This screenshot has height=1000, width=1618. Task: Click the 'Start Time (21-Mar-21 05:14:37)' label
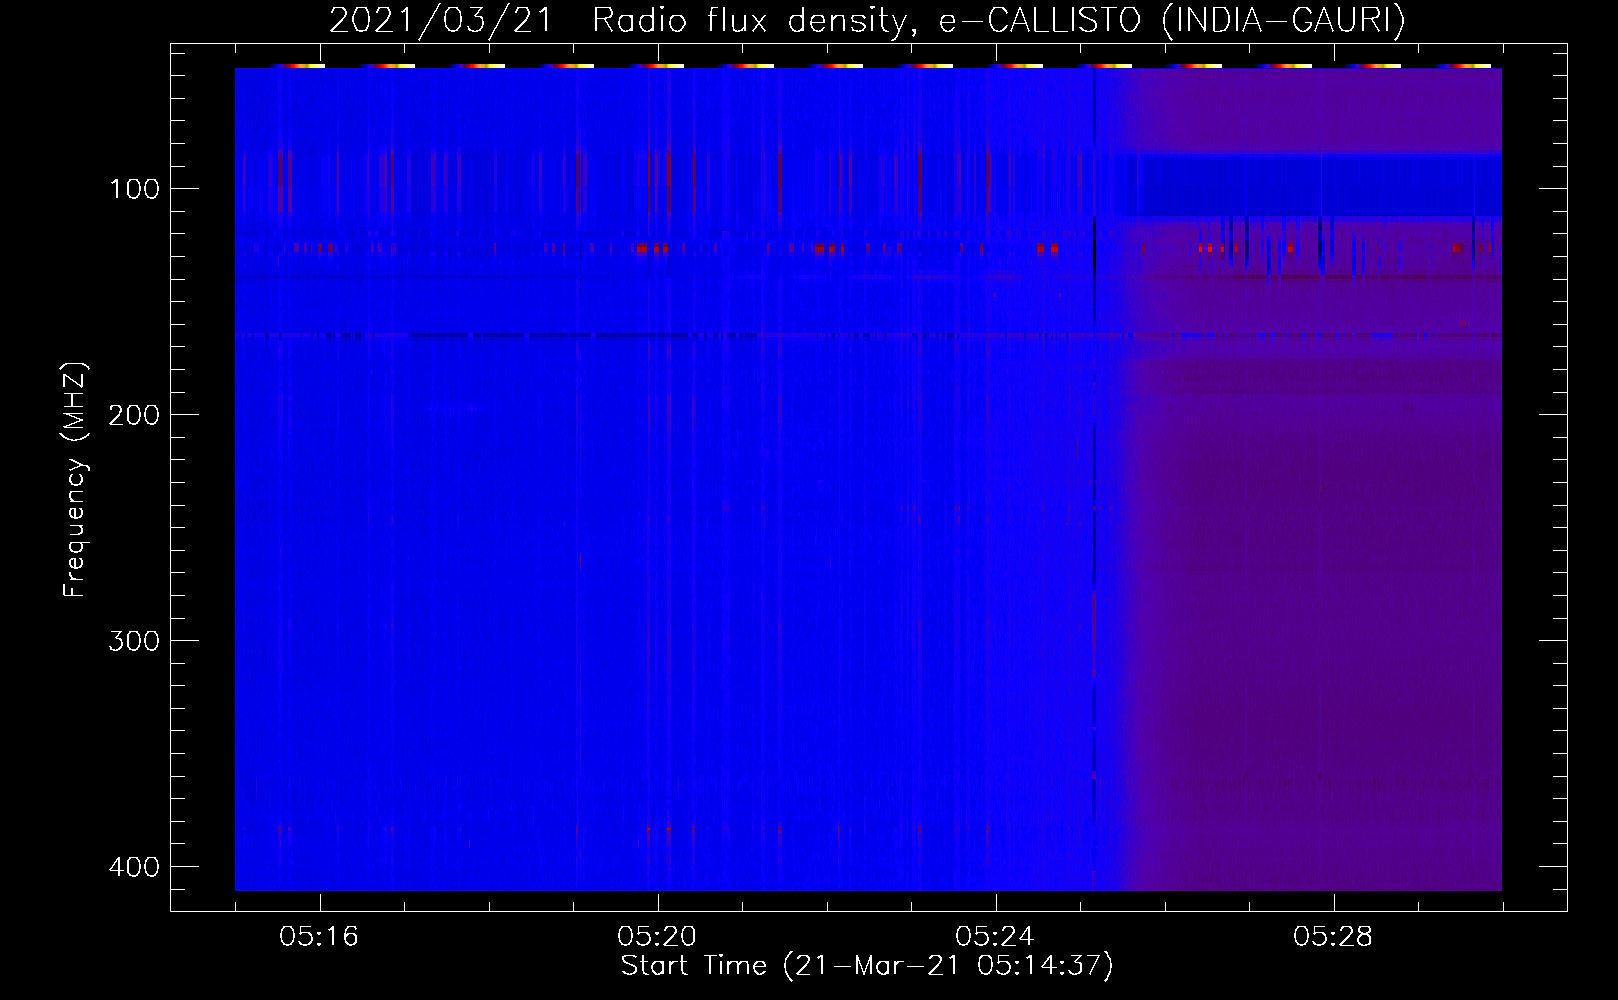[867, 966]
